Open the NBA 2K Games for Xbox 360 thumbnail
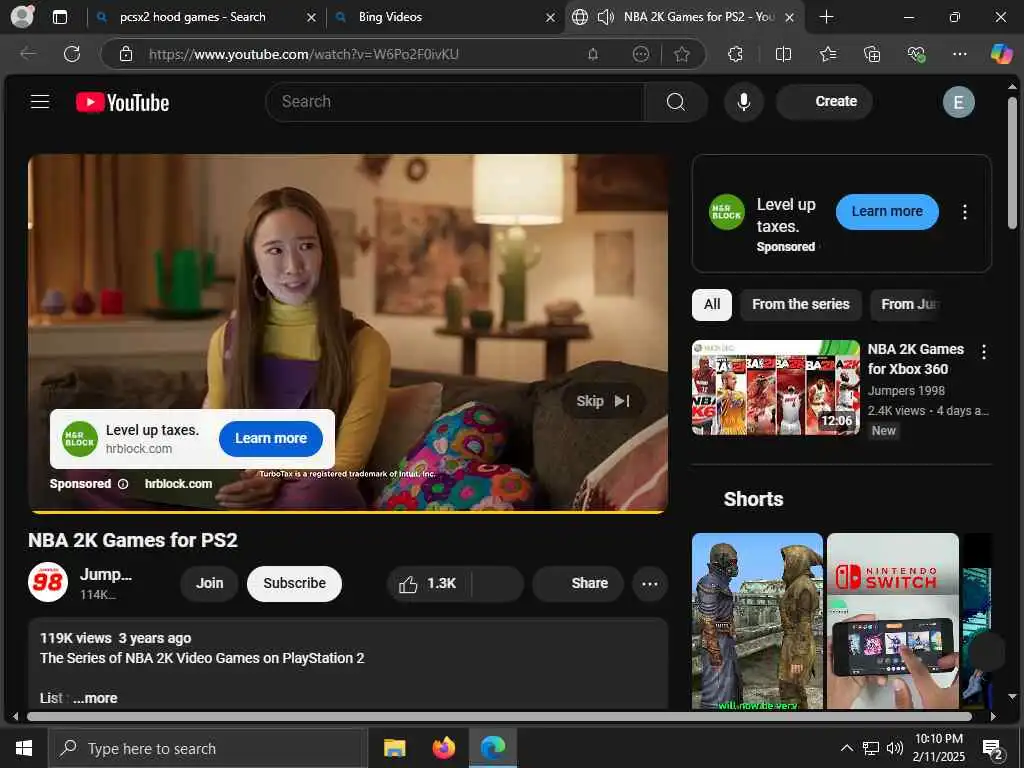Image resolution: width=1024 pixels, height=768 pixels. pos(775,387)
